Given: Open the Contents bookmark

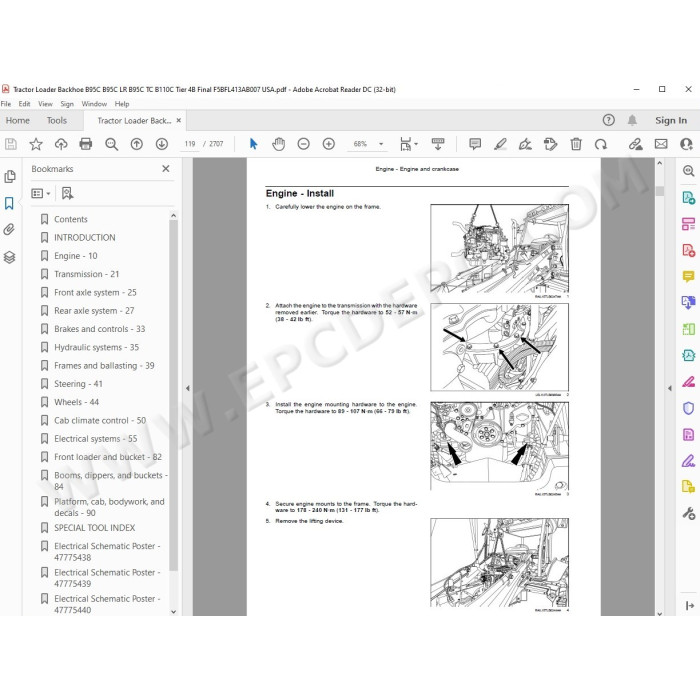Looking at the screenshot, I should 71,219.
